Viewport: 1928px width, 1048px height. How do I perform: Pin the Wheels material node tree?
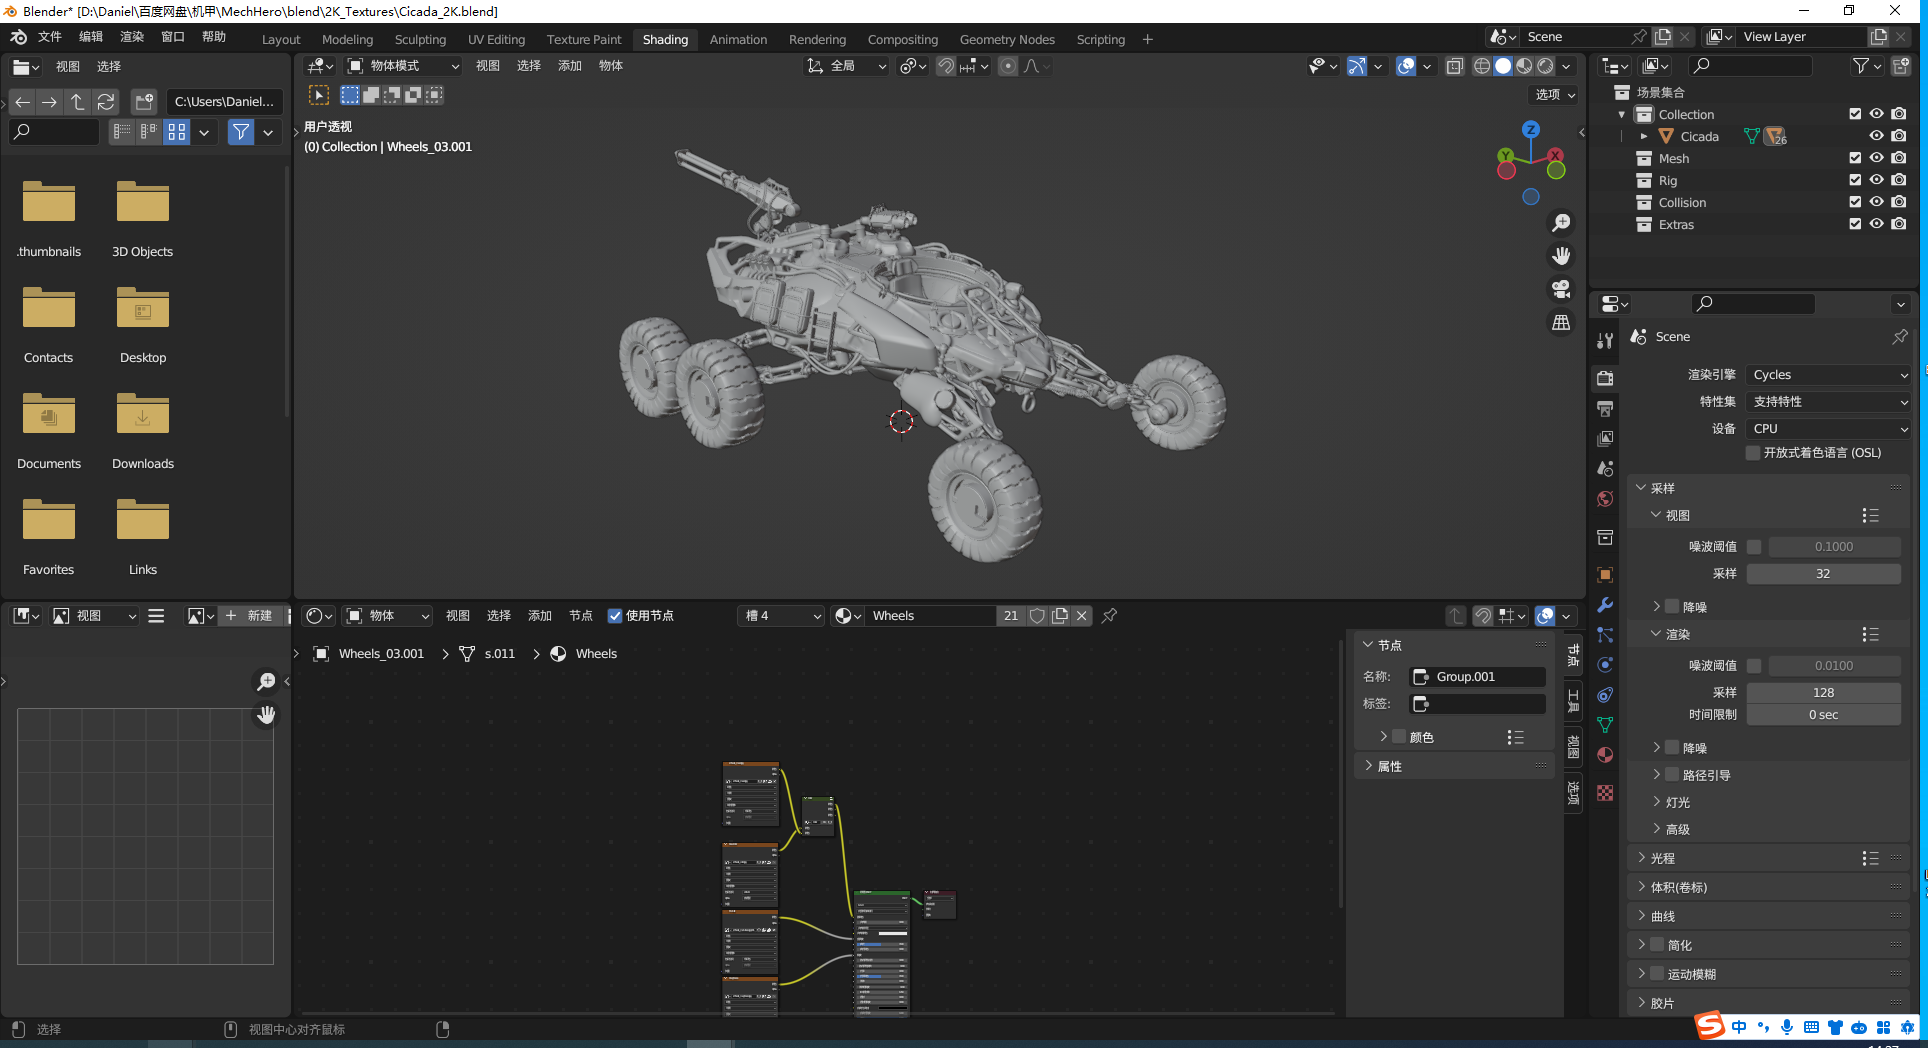point(1109,616)
